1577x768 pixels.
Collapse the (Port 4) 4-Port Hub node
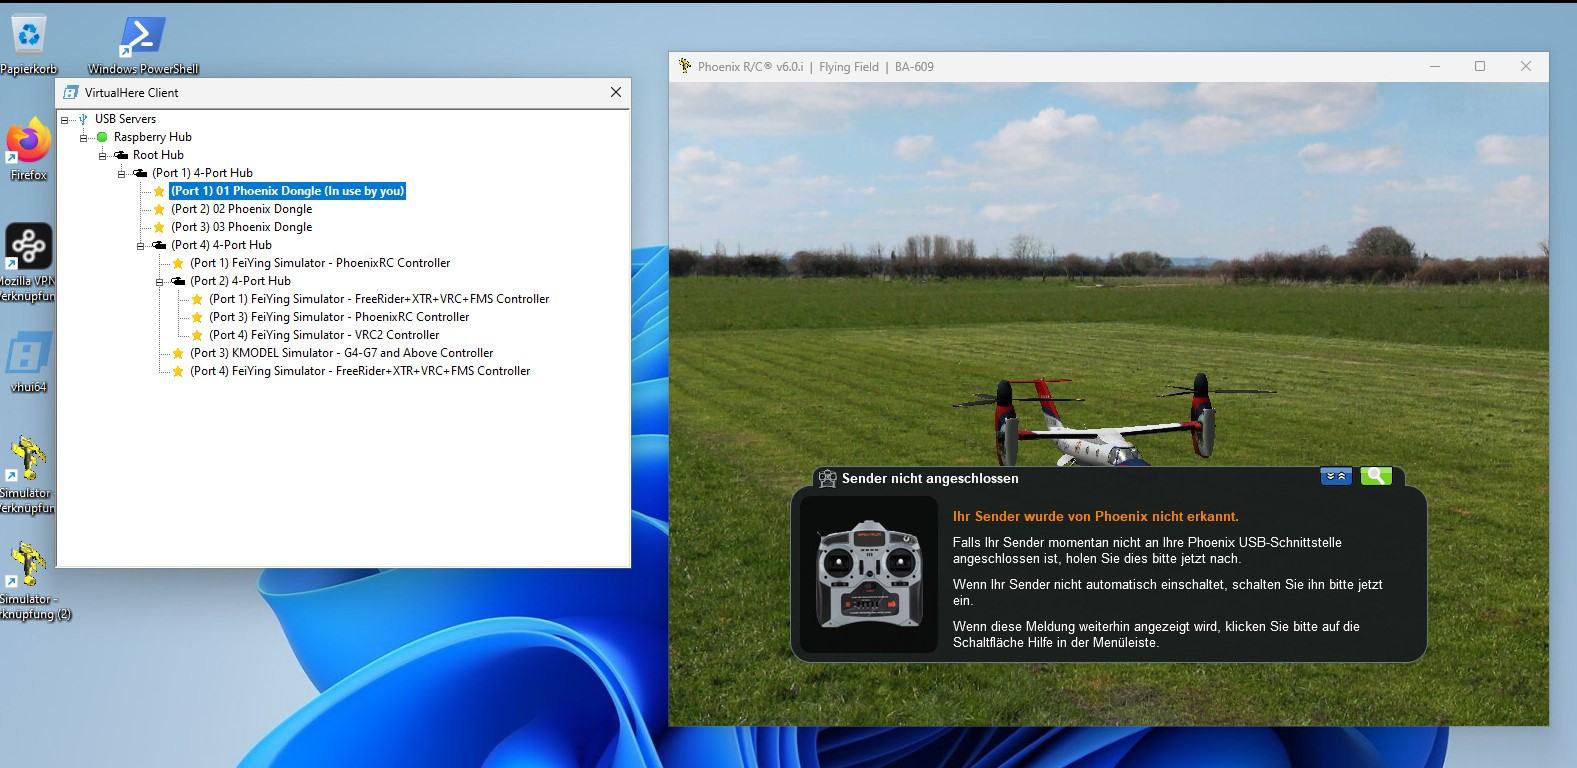point(141,245)
